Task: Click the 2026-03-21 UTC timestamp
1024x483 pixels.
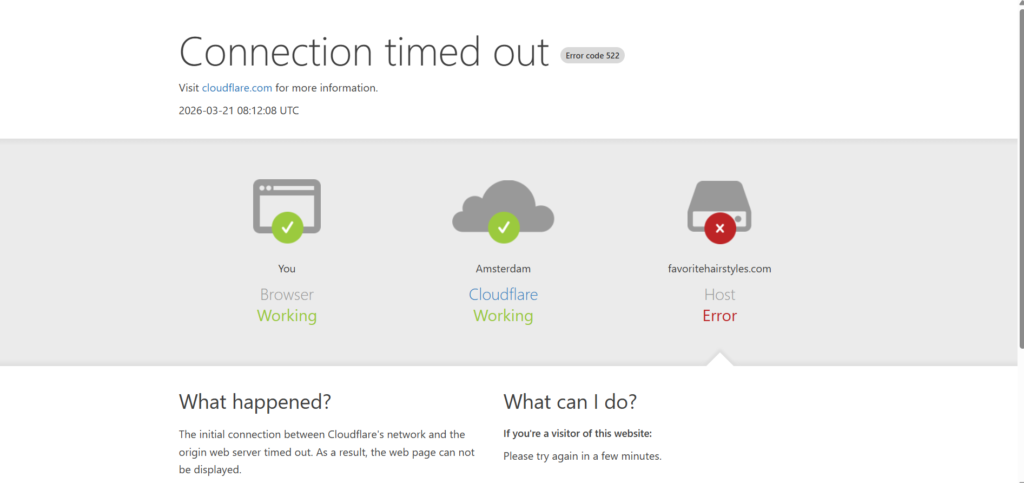Action: pos(238,111)
